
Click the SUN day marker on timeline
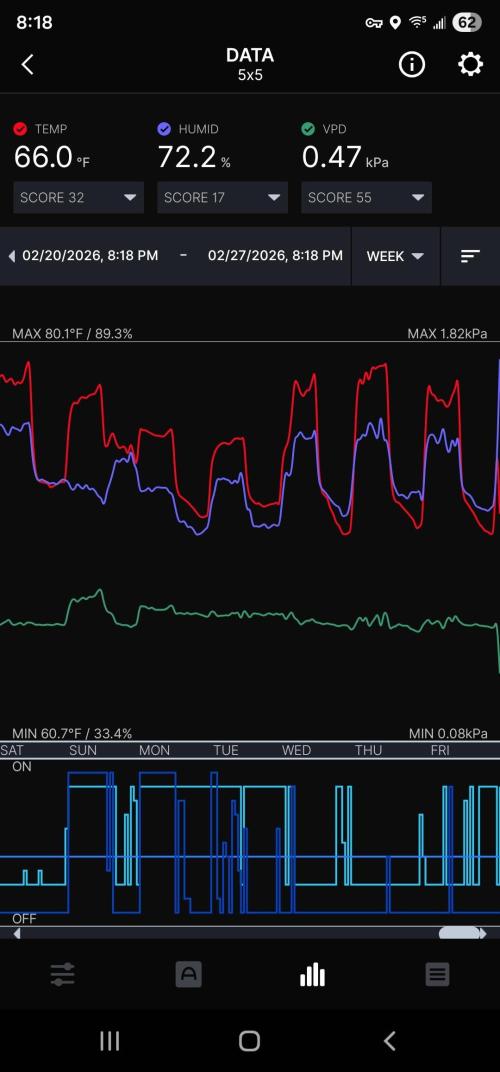coord(83,751)
